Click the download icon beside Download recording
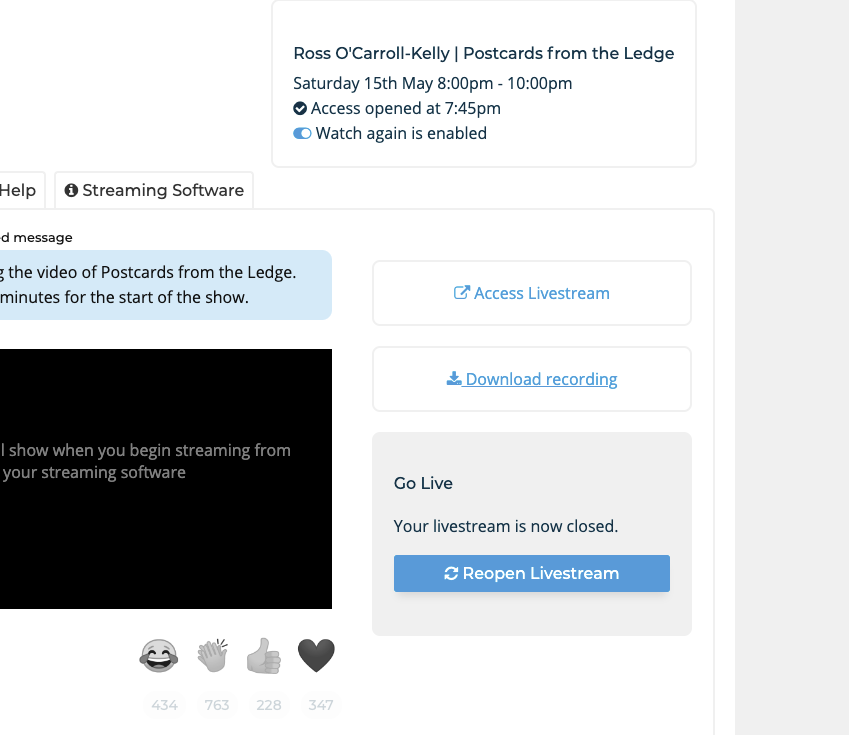The image size is (849, 735). (454, 379)
